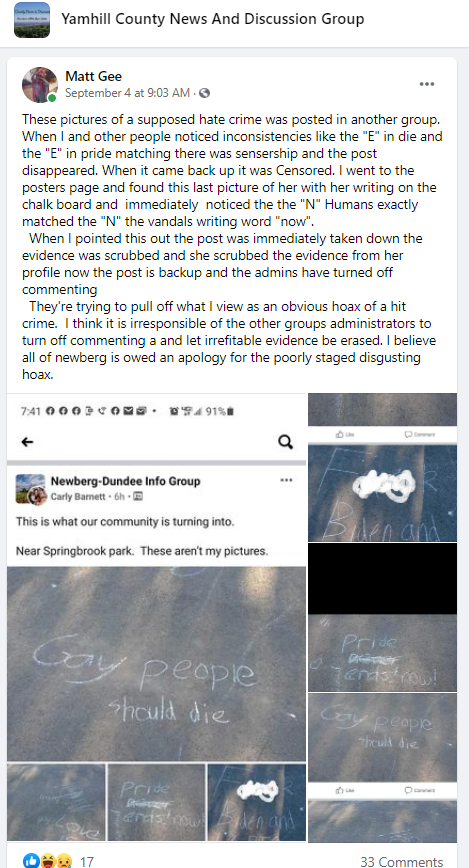View the 33 Comments link
Screen dimensions: 469x868
(x=401, y=861)
